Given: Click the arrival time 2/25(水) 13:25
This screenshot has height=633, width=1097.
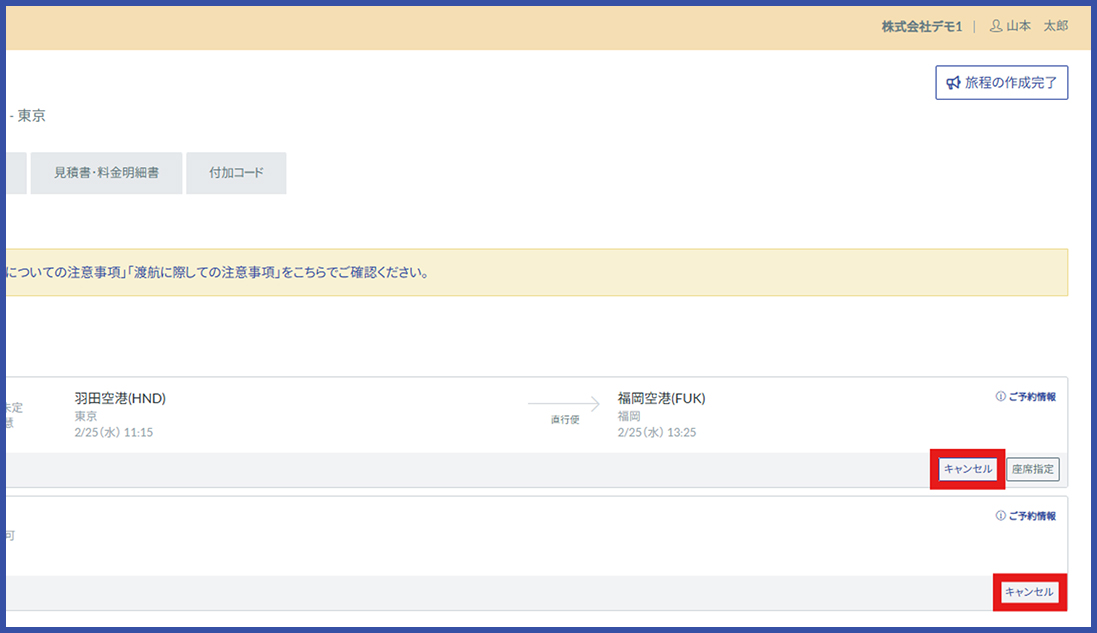Looking at the screenshot, I should [656, 433].
